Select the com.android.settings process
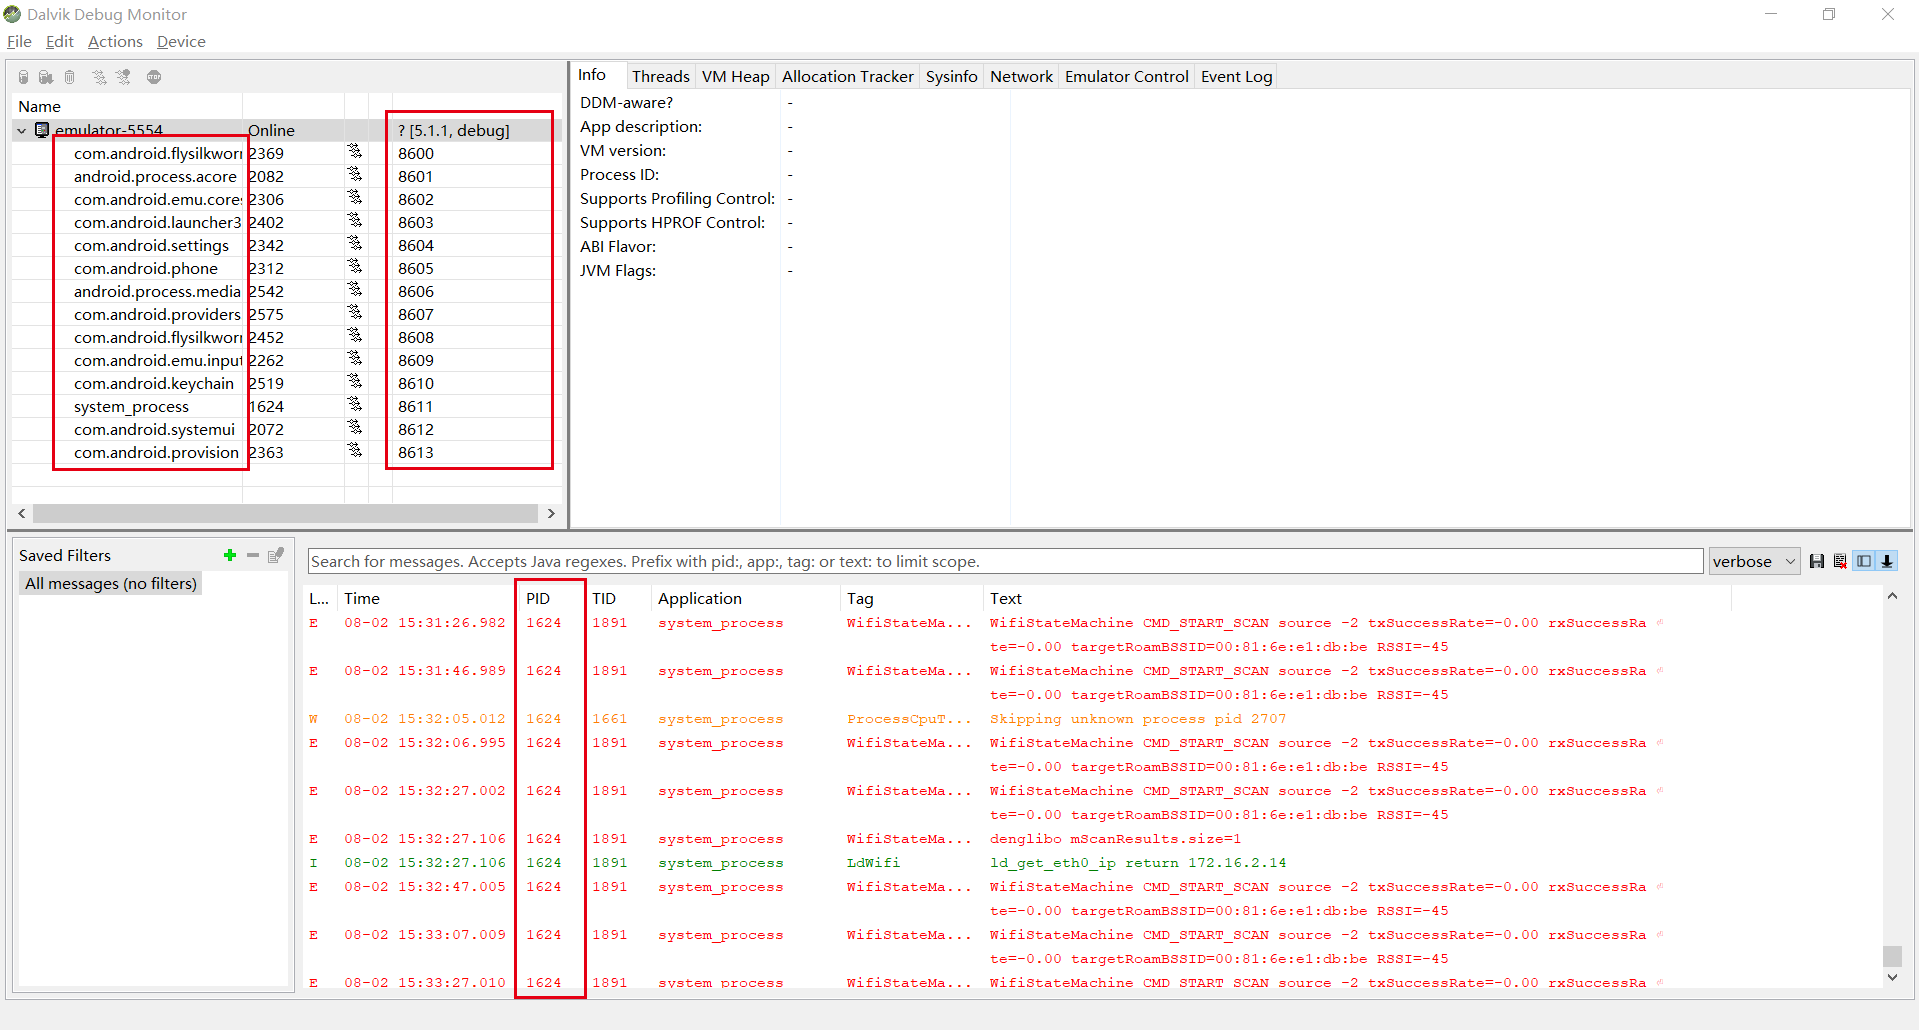 point(151,245)
